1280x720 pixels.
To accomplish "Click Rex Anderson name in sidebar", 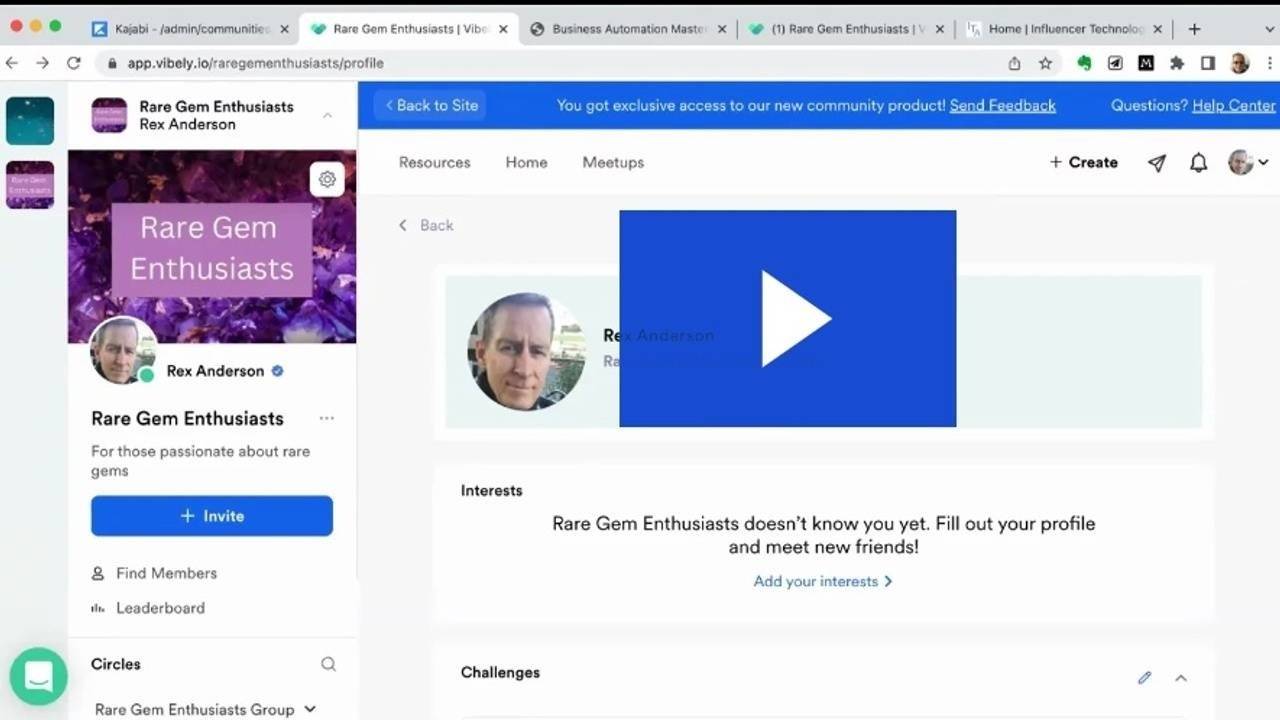I will [215, 371].
